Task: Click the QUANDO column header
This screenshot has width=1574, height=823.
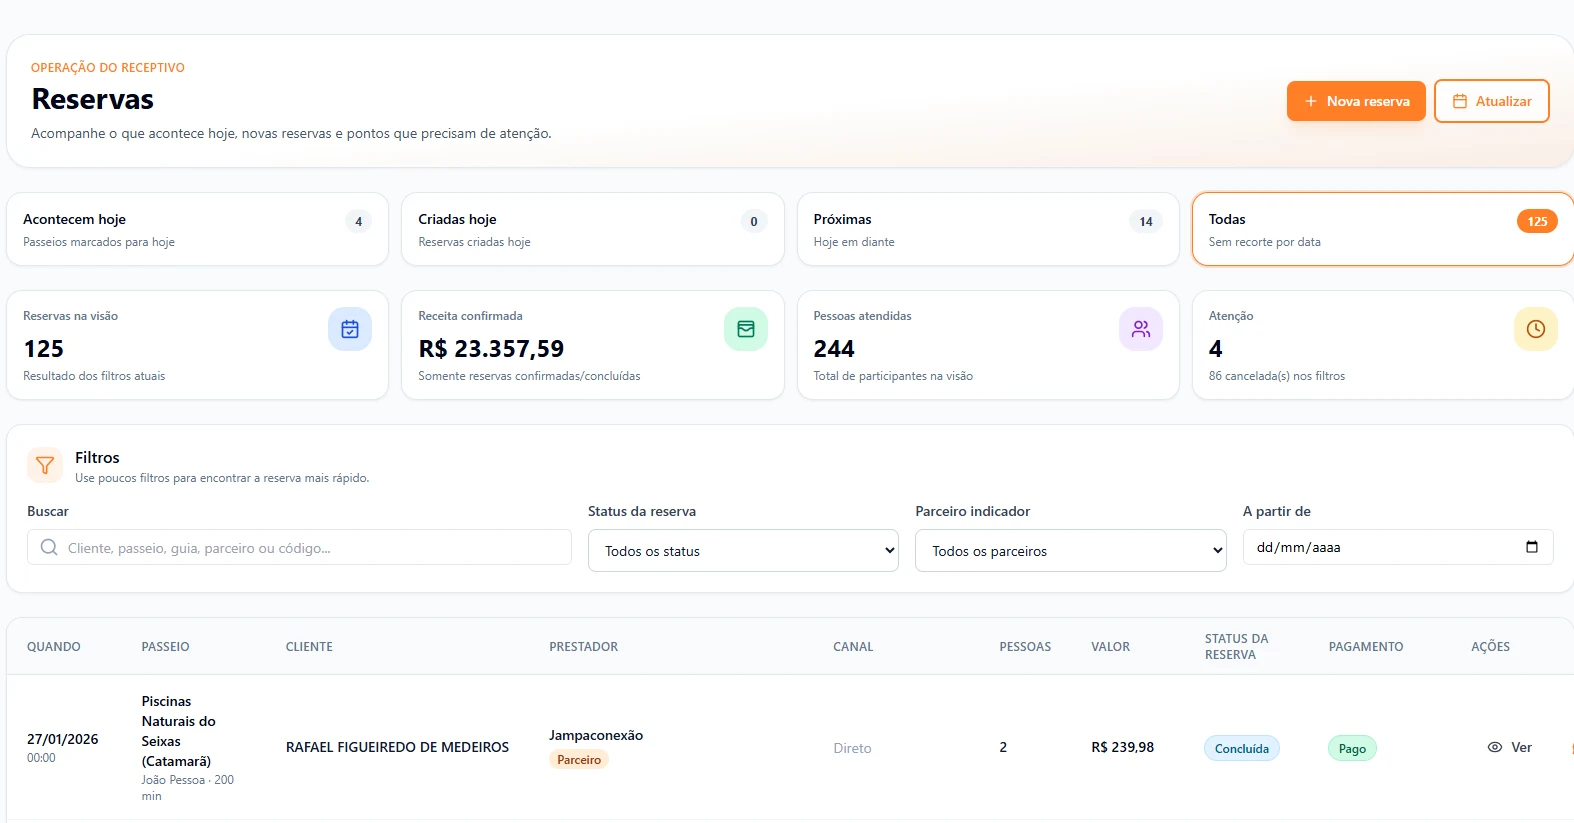Action: click(x=54, y=647)
